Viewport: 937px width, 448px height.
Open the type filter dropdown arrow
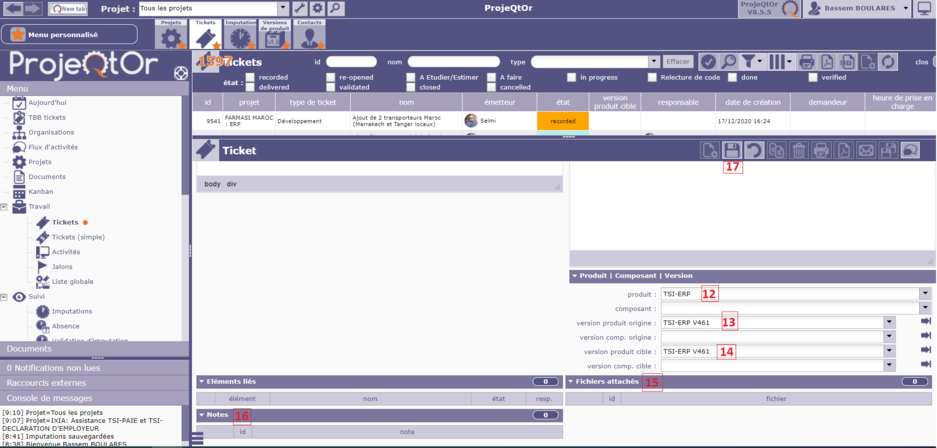654,62
